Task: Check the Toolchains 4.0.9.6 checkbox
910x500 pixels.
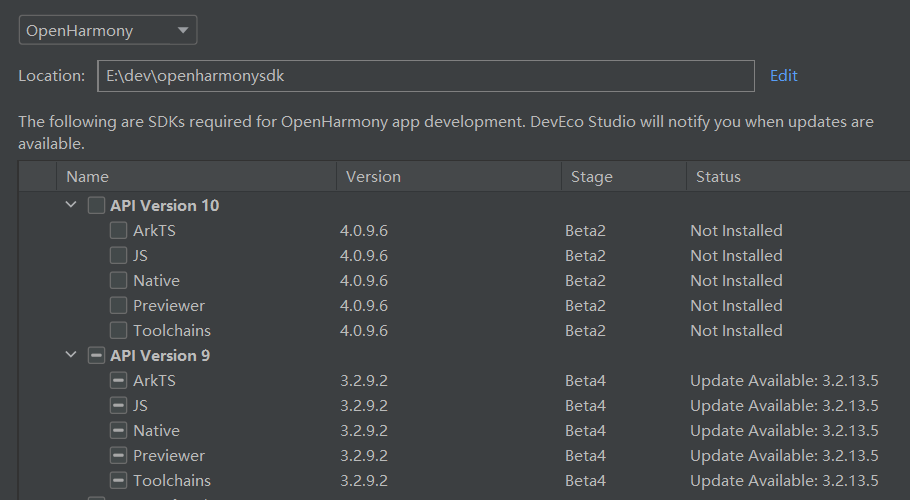Action: pos(118,330)
